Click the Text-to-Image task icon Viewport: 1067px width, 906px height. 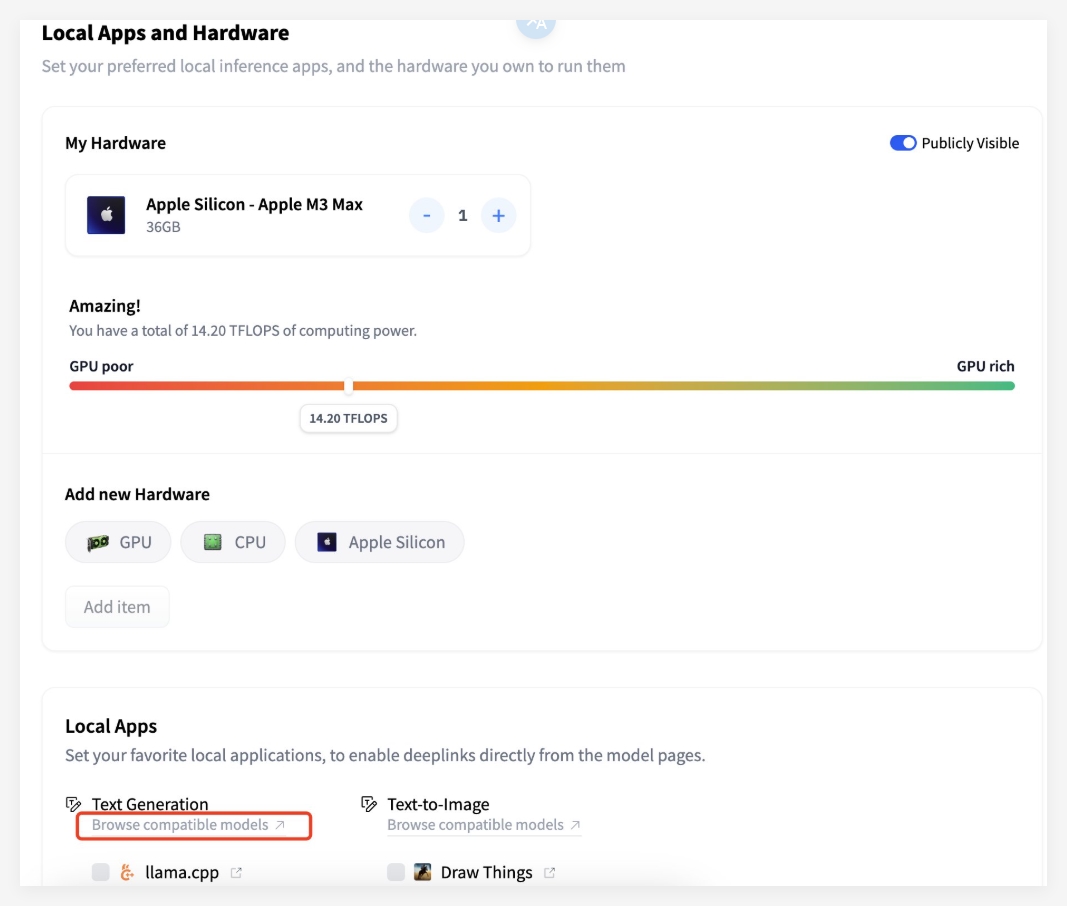[369, 804]
